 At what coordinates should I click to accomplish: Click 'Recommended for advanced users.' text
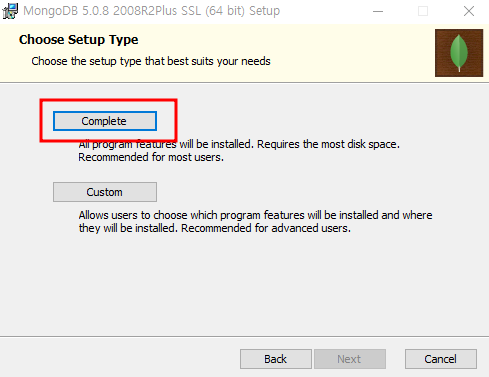click(x=266, y=228)
